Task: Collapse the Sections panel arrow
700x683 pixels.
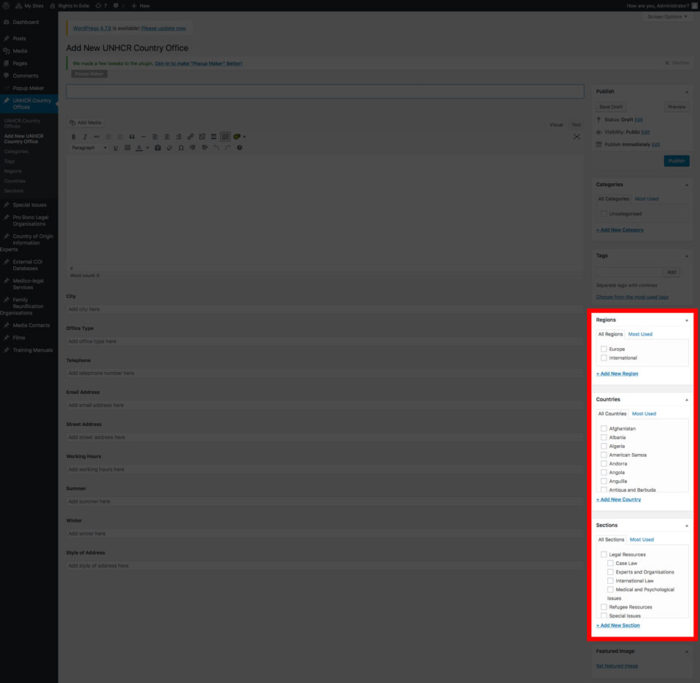Action: pos(687,526)
